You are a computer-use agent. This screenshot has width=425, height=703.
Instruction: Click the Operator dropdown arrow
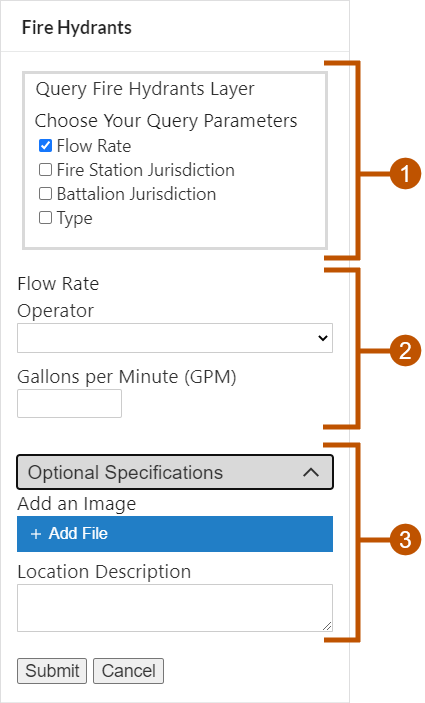click(323, 338)
